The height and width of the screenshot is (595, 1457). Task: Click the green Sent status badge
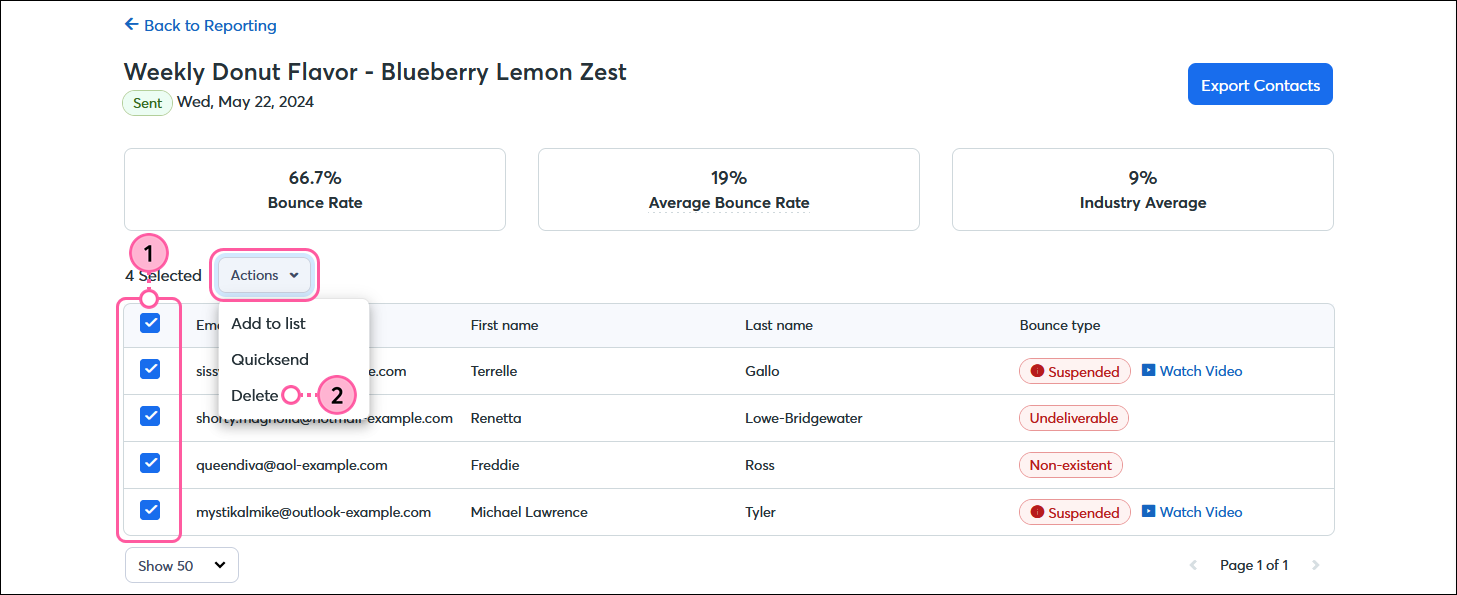click(147, 102)
